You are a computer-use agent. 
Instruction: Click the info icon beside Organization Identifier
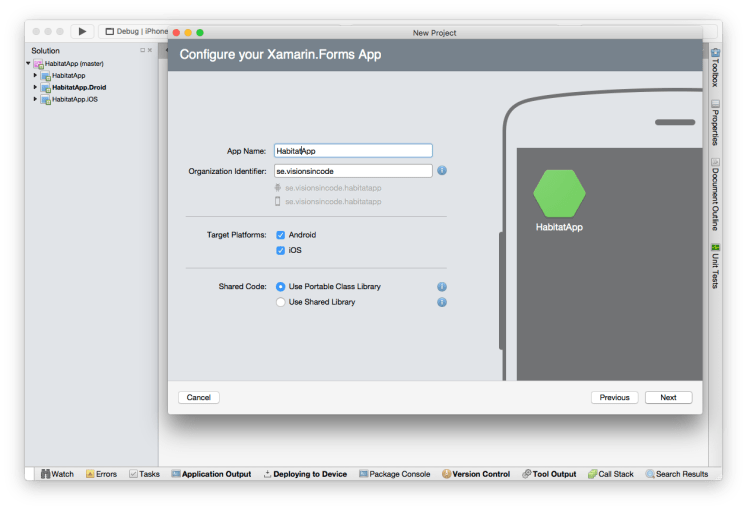[x=442, y=170]
